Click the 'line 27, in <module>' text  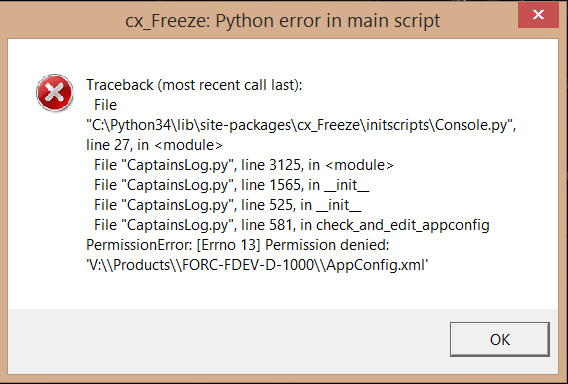[154, 145]
